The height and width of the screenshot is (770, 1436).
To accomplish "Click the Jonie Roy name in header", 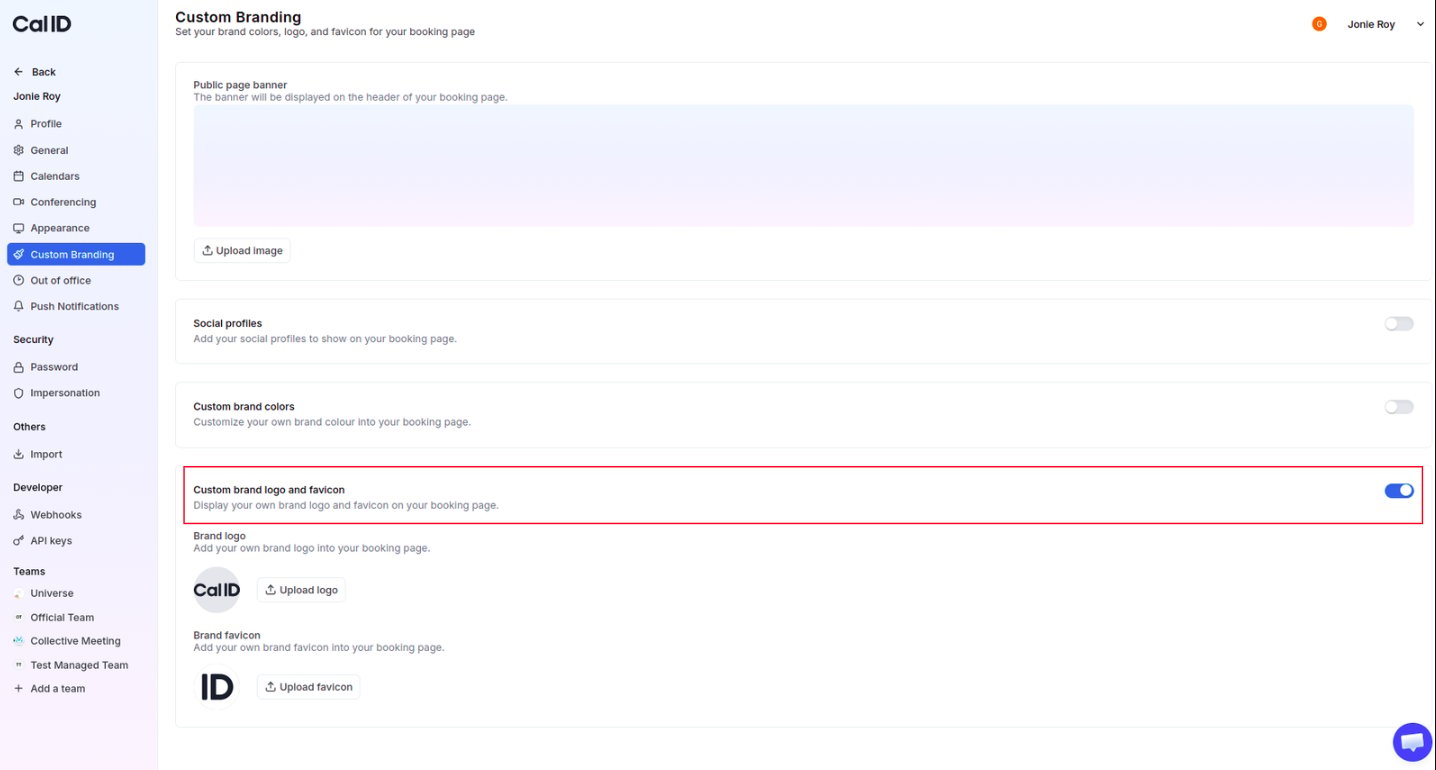I will [1371, 24].
